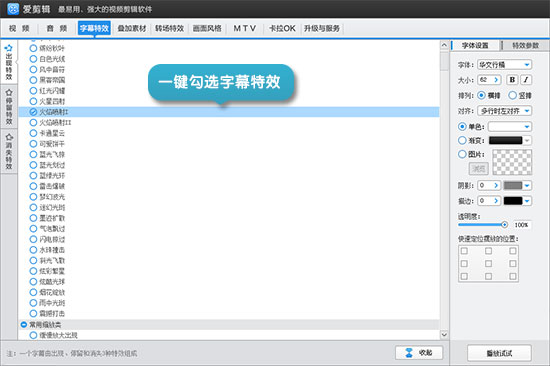Viewport: 550px width, 366px height.
Task: Click the black 描边 stroke color swatch
Action: pos(513,201)
